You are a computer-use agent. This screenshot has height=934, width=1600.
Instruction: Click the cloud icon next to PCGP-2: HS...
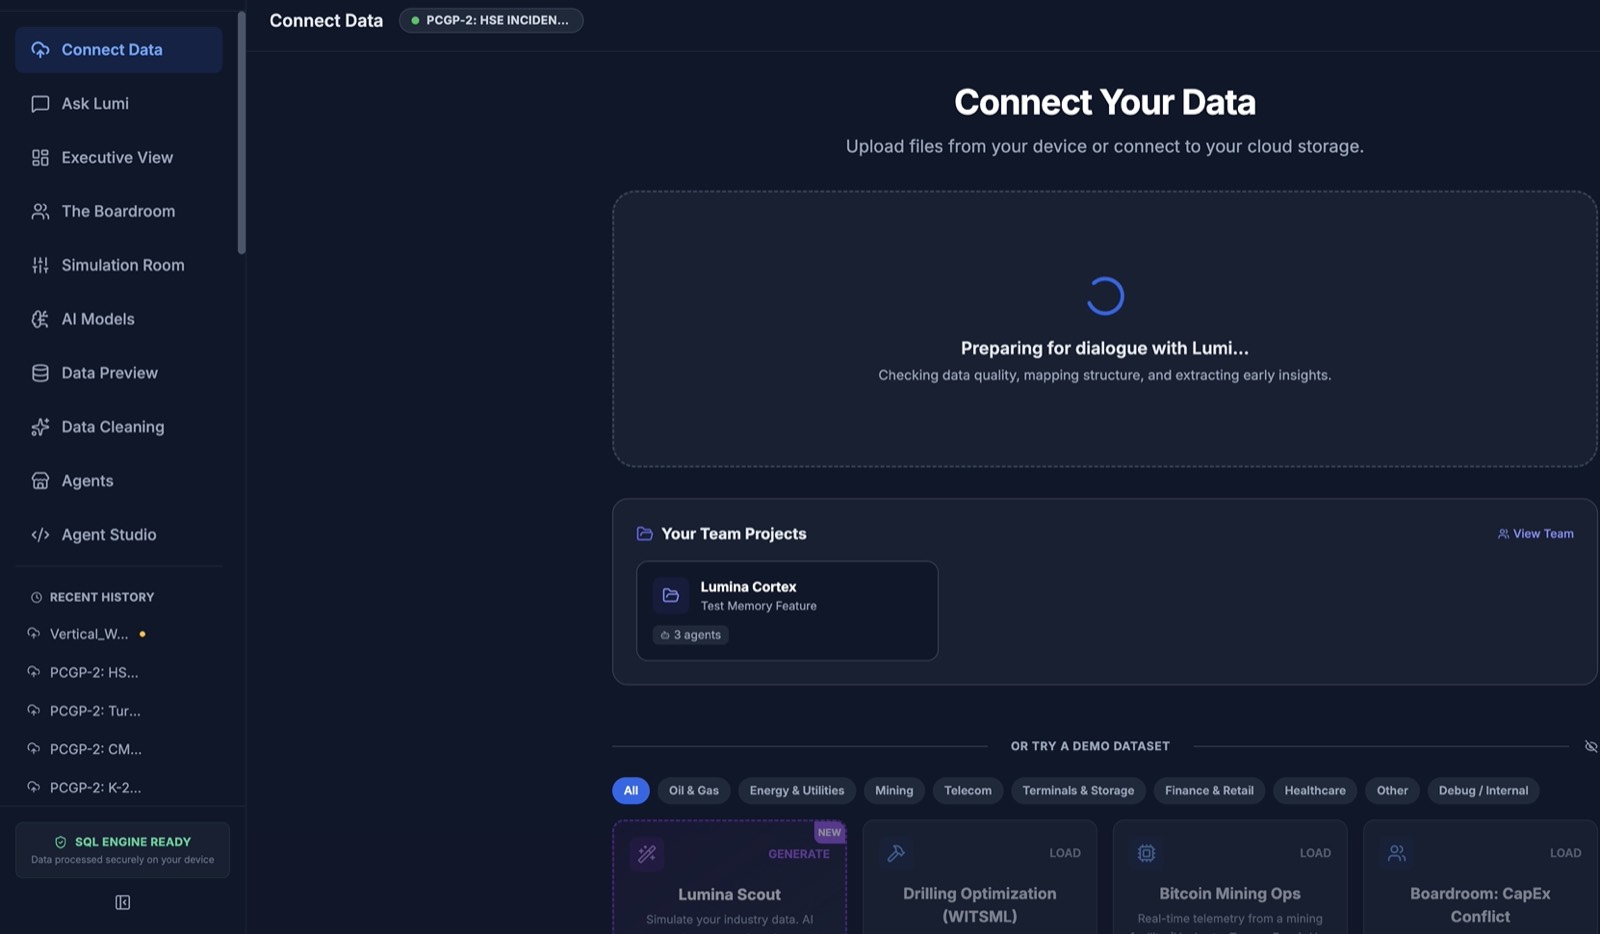[34, 672]
